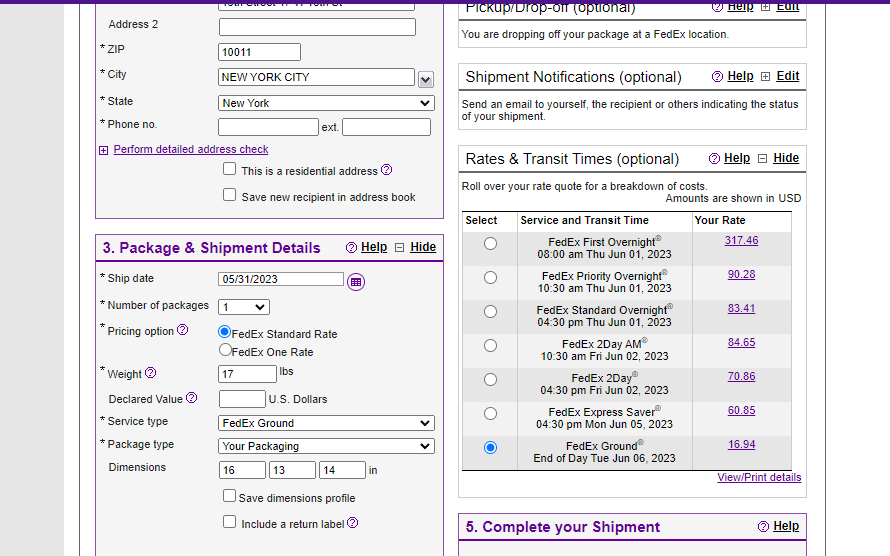This screenshot has height=556, width=890.
Task: Click the Ship date field 05/31/2023
Action: [x=281, y=279]
